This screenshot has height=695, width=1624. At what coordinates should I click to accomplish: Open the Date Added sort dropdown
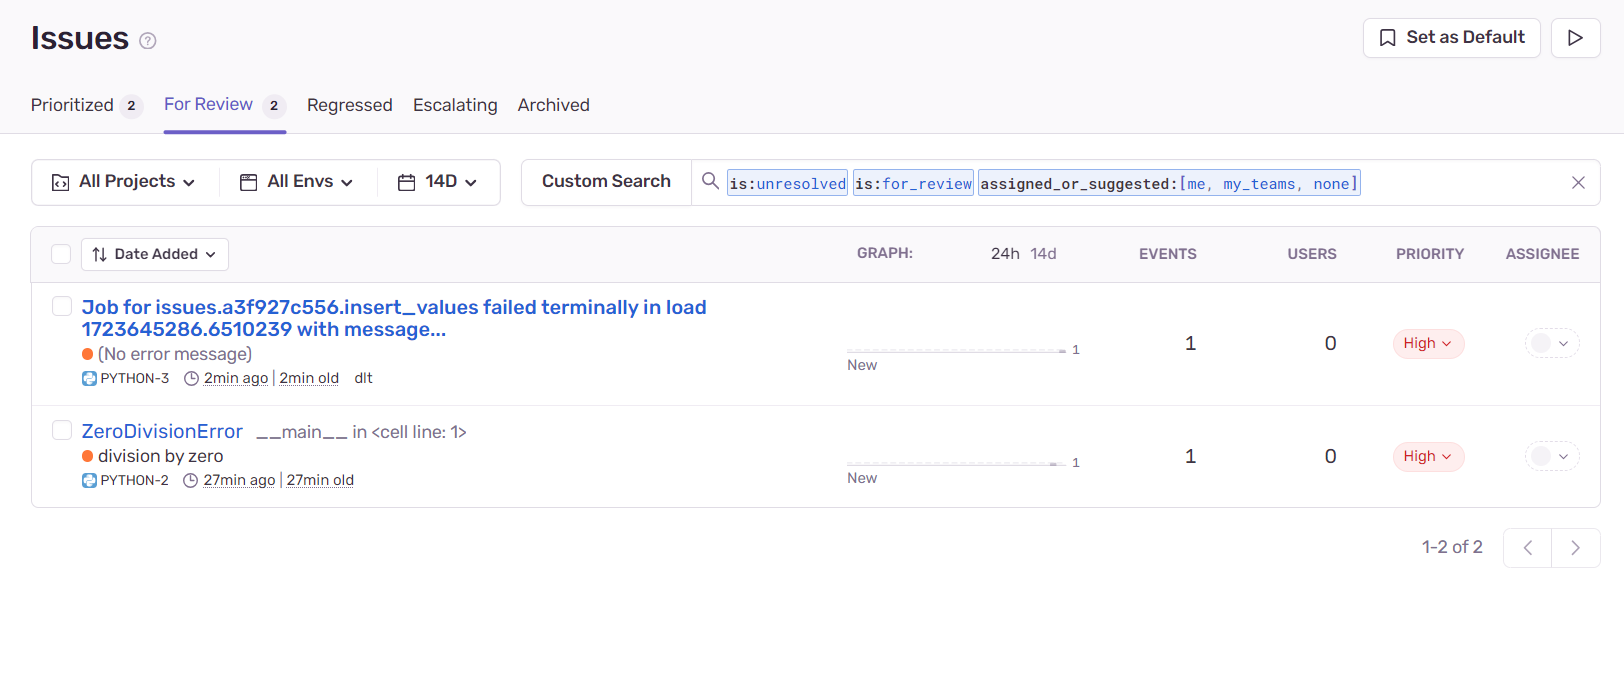[x=155, y=254]
